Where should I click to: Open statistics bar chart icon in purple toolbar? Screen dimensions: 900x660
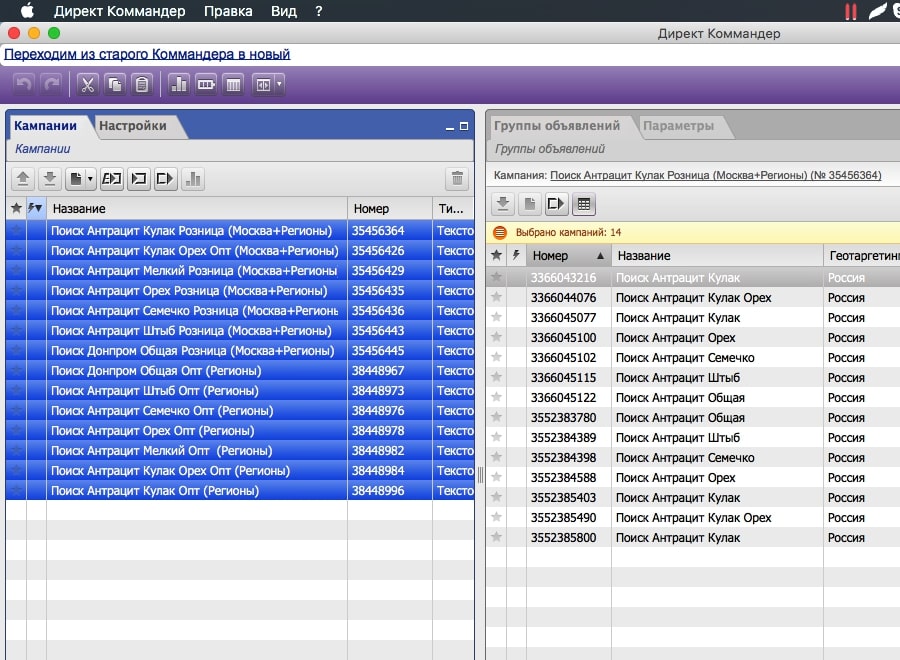click(179, 85)
